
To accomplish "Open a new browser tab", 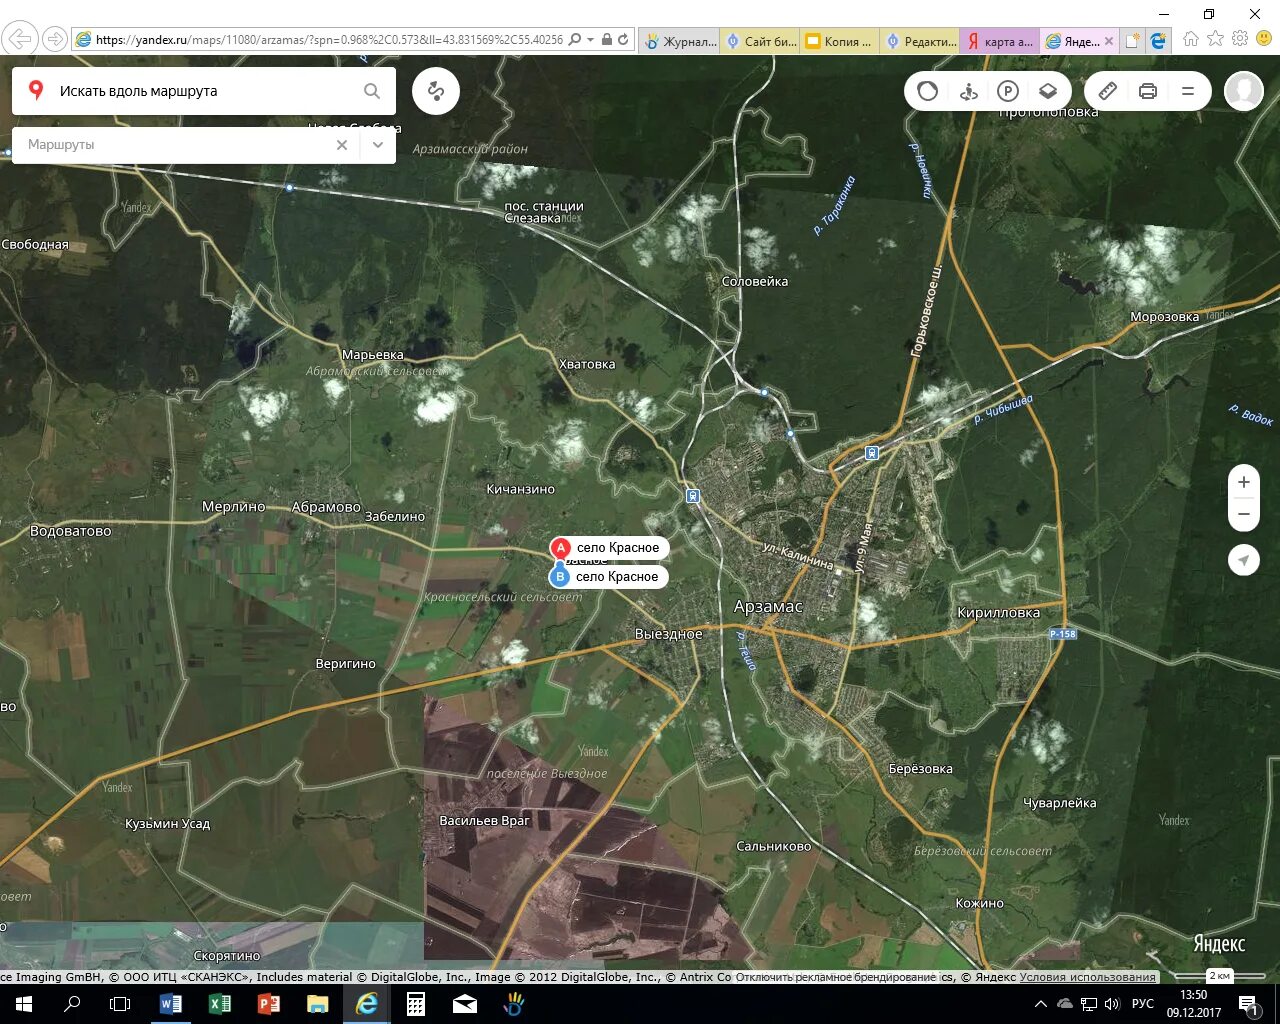I will point(1132,41).
